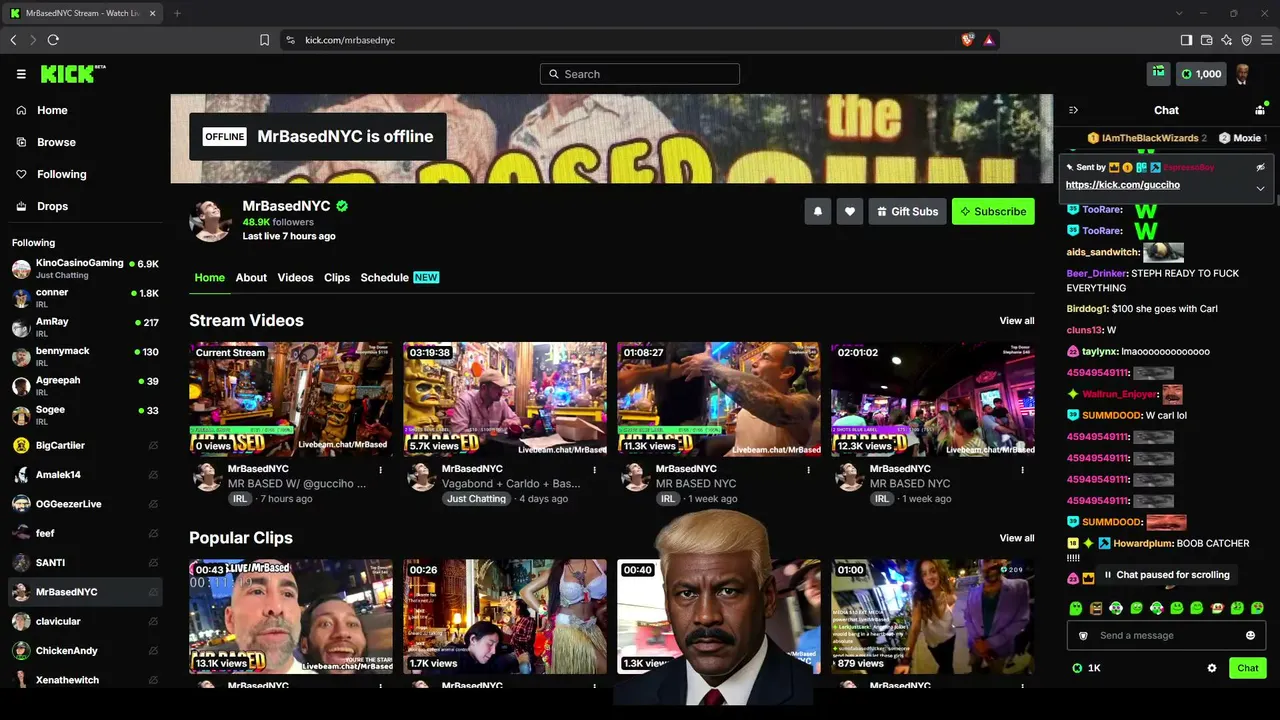
Task: Toggle clavicular notification icon in sidebar
Action: pos(153,621)
